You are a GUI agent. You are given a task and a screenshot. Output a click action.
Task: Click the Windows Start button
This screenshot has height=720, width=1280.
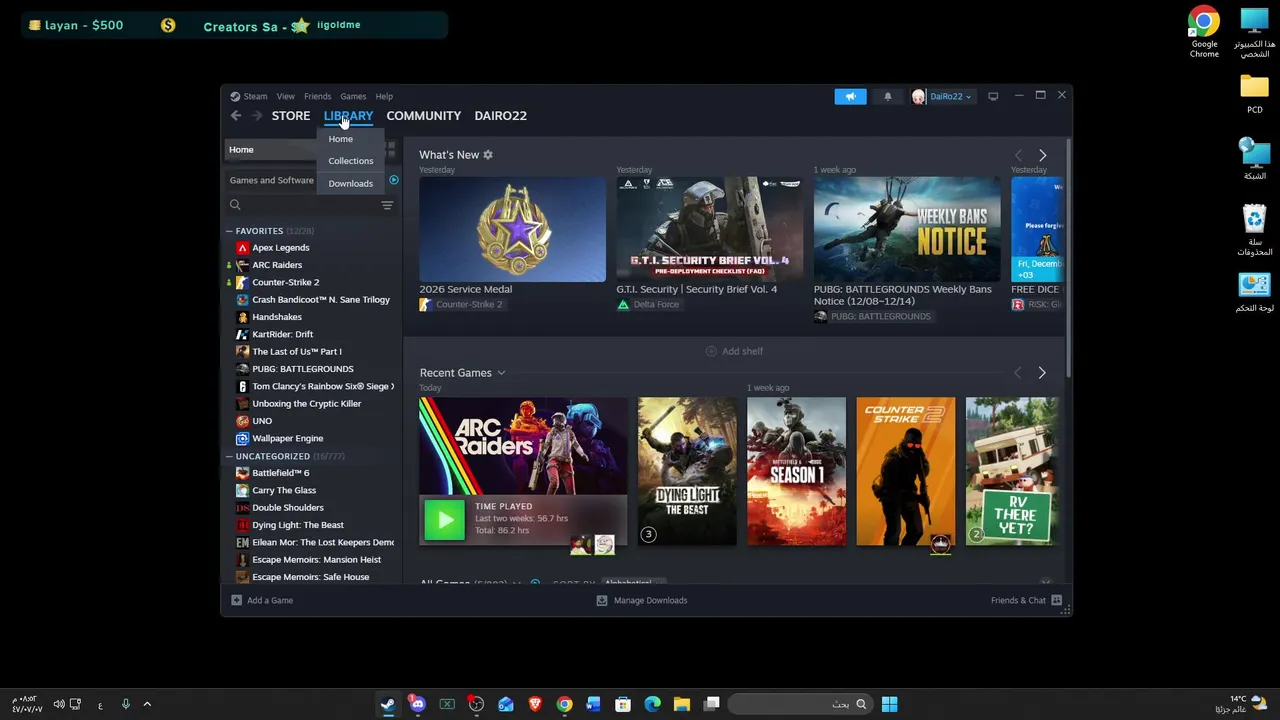[889, 704]
